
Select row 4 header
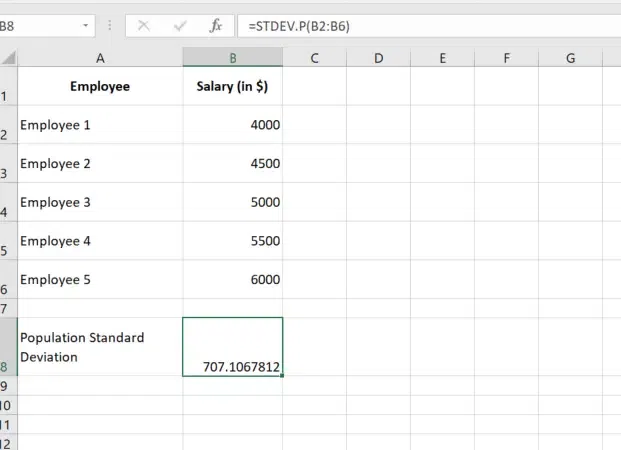click(8, 202)
